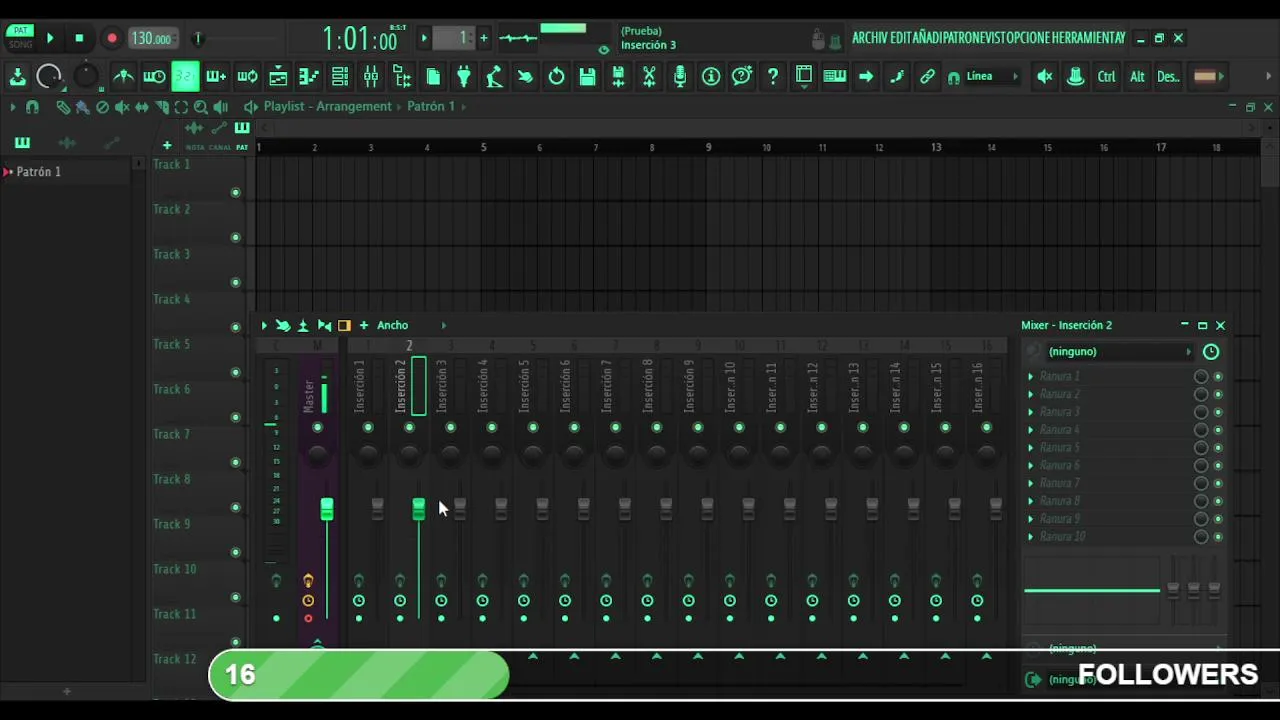Select the pencil draw tool in Playlist

click(63, 107)
